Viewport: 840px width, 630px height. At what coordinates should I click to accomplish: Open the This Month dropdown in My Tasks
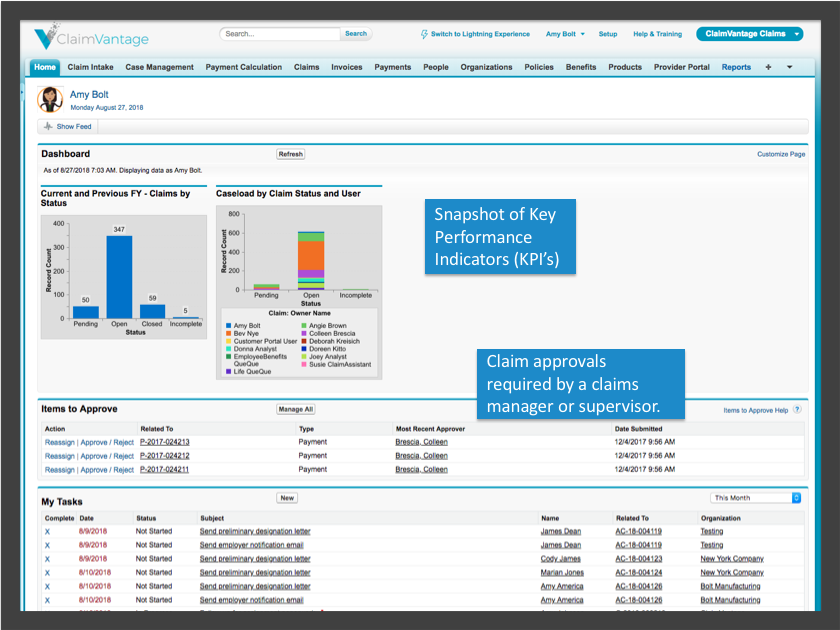(x=754, y=497)
